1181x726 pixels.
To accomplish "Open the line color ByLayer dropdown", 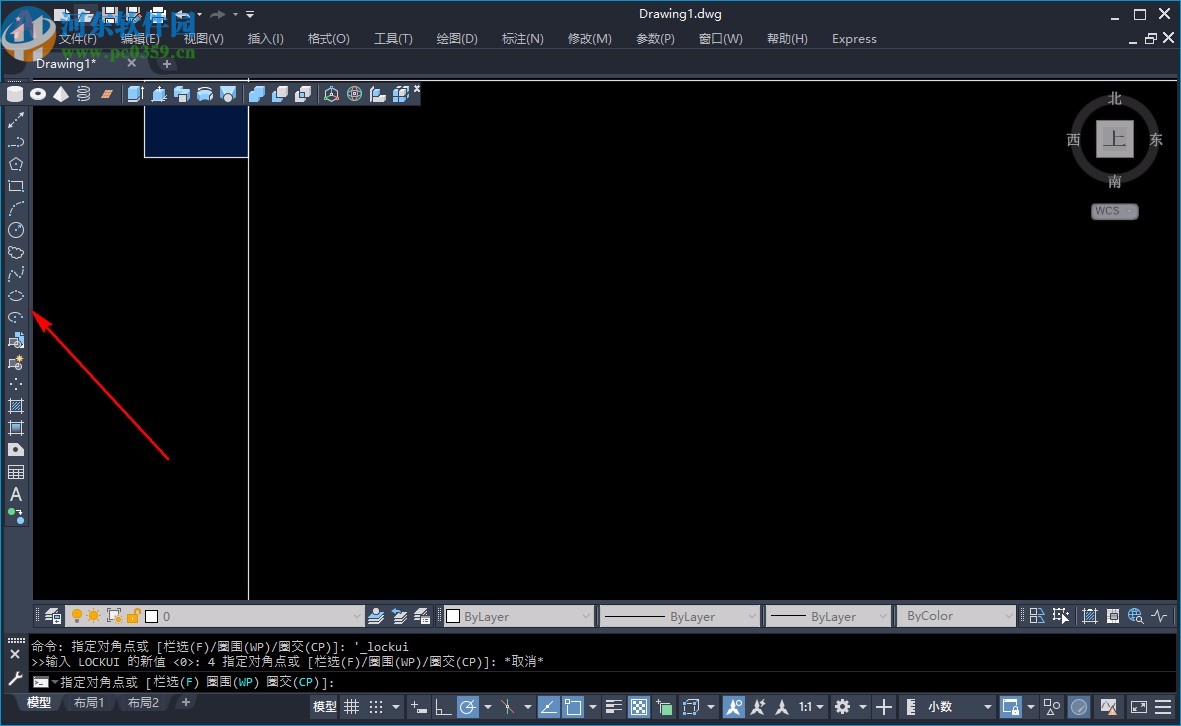I will click(587, 616).
